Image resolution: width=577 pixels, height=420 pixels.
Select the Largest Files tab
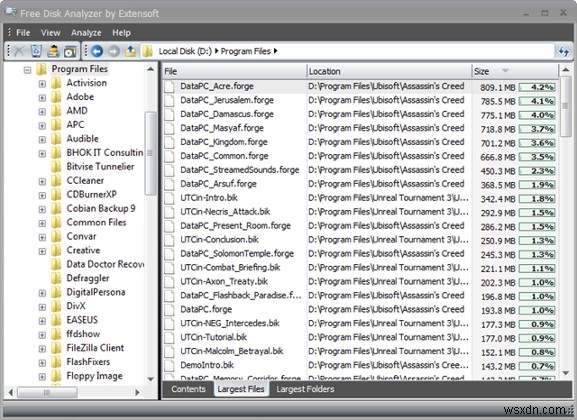pyautogui.click(x=241, y=389)
